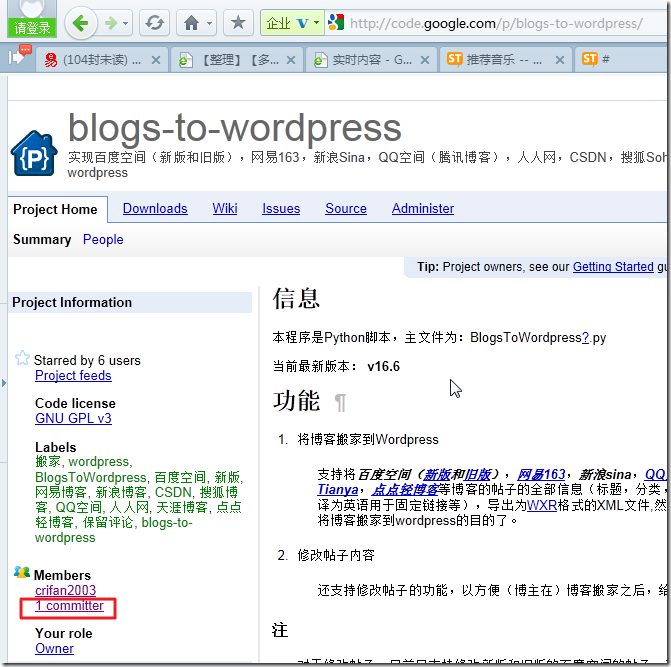Viewport: 671px width, 667px height.
Task: Close the 实时内容 tab
Action: tap(425, 60)
